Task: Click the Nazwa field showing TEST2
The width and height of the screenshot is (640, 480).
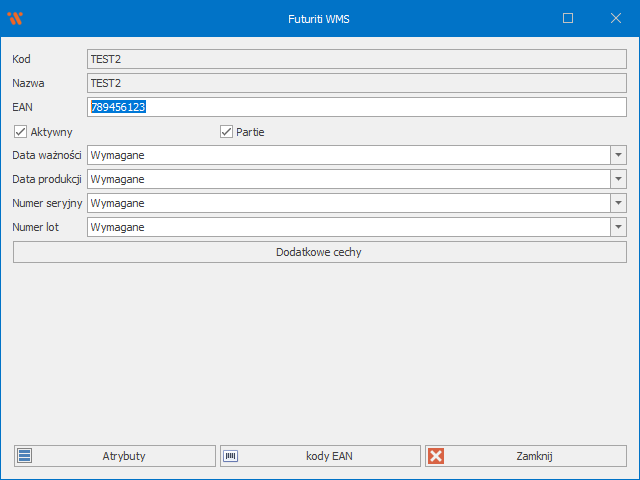Action: click(357, 83)
